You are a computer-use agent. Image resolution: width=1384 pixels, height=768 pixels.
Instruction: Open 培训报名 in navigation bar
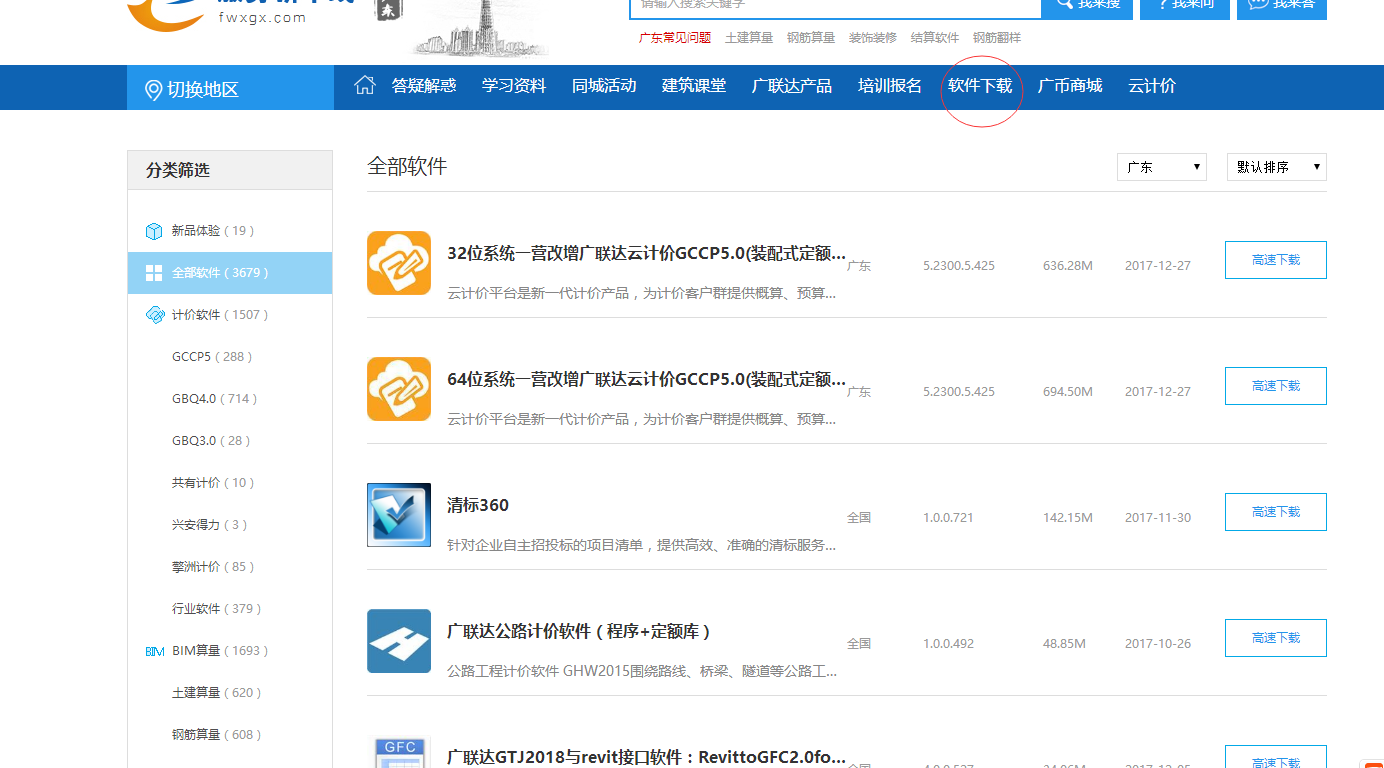pyautogui.click(x=890, y=86)
